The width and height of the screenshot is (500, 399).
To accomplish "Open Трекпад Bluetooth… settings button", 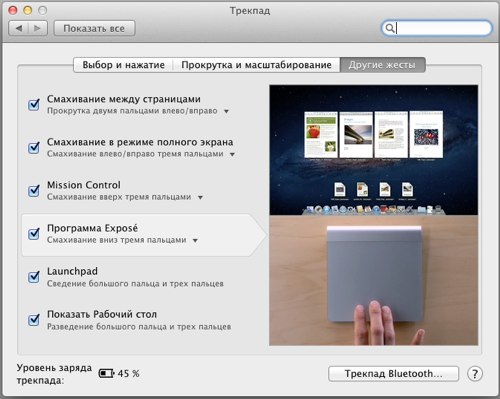I will [x=393, y=374].
